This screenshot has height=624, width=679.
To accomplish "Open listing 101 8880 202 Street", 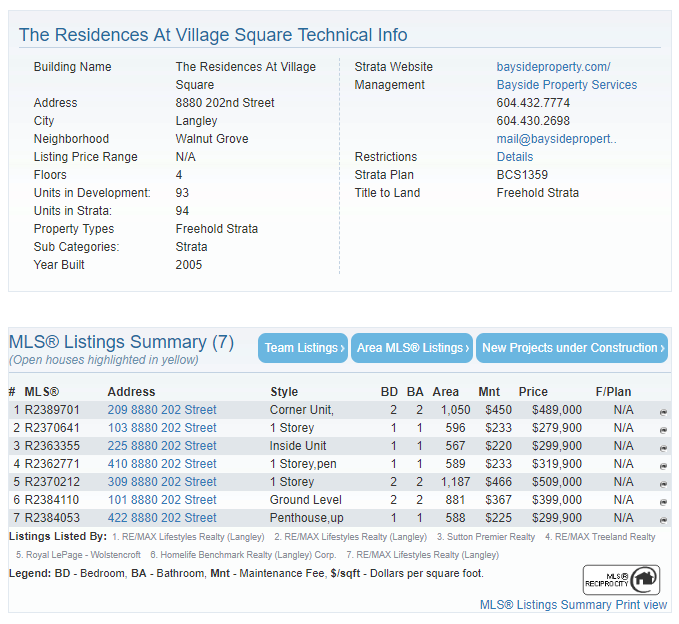I will pyautogui.click(x=162, y=500).
